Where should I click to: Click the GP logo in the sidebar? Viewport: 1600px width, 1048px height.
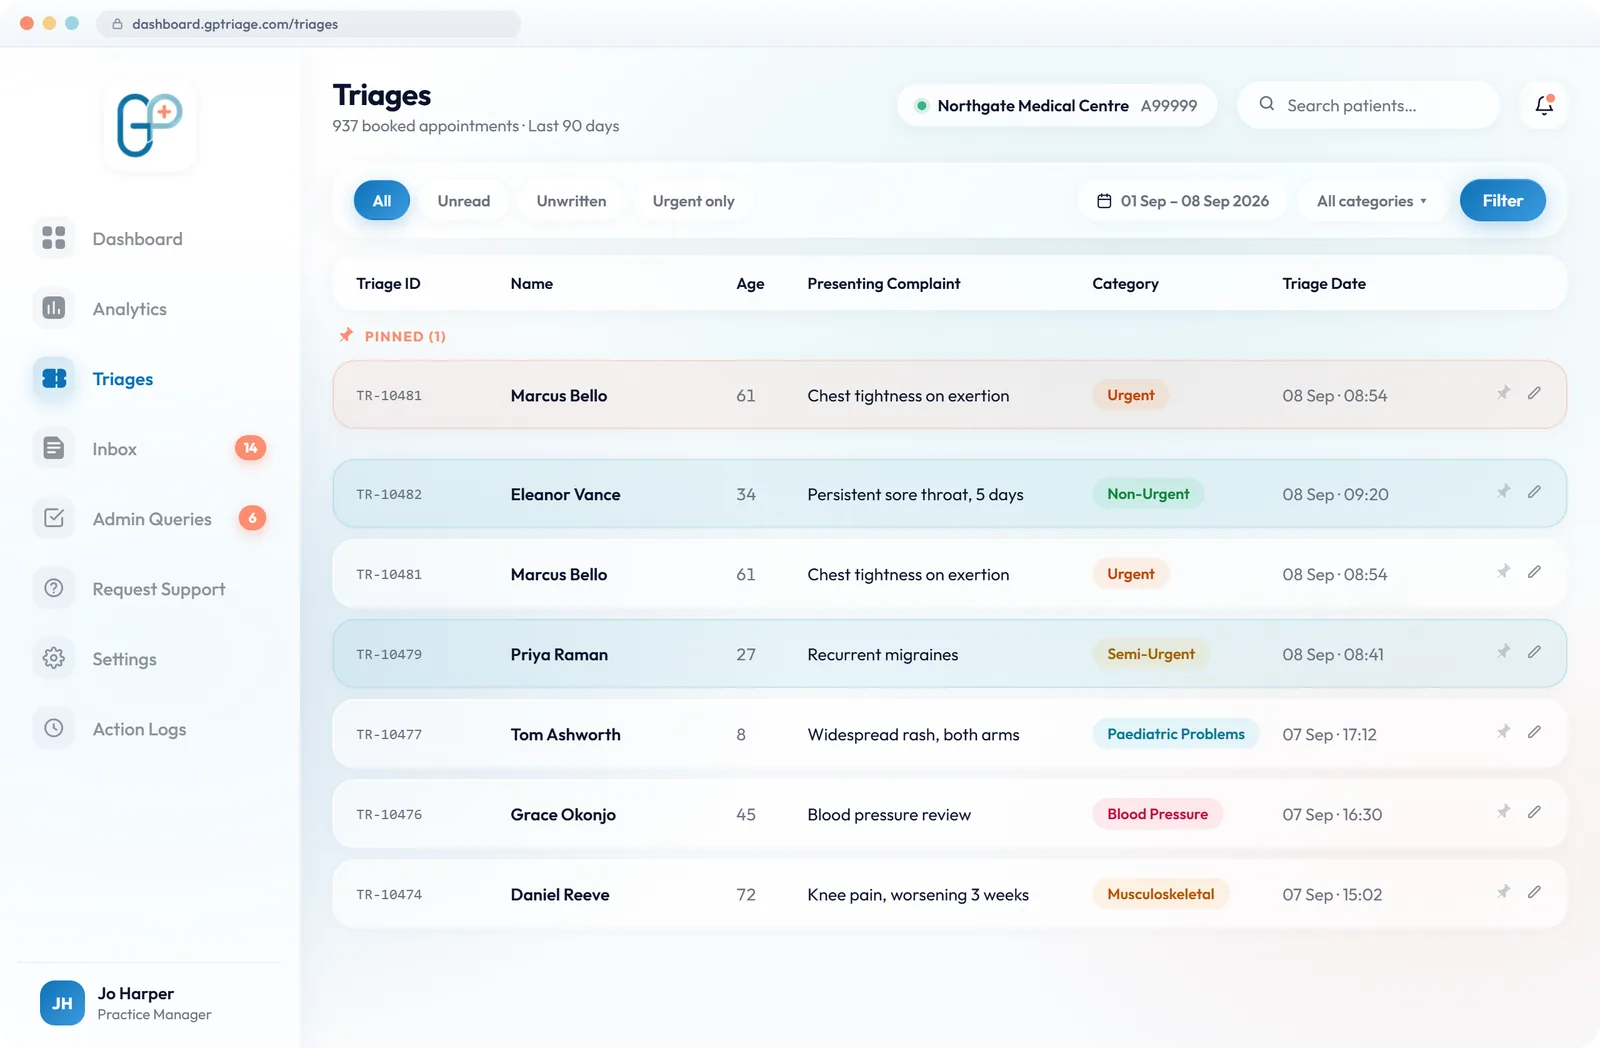150,125
